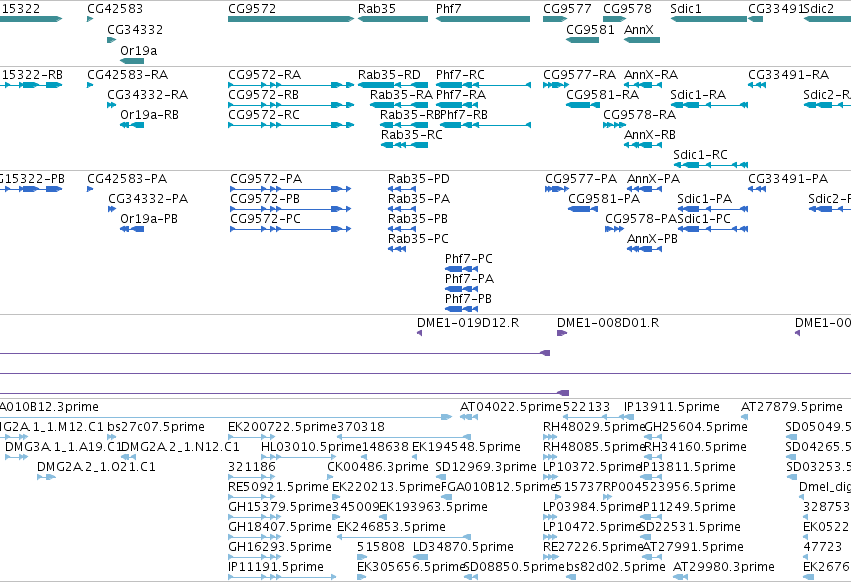This screenshot has height=582, width=851.
Task: Click transcript CG33491-RA
Action: pyautogui.click(x=789, y=74)
